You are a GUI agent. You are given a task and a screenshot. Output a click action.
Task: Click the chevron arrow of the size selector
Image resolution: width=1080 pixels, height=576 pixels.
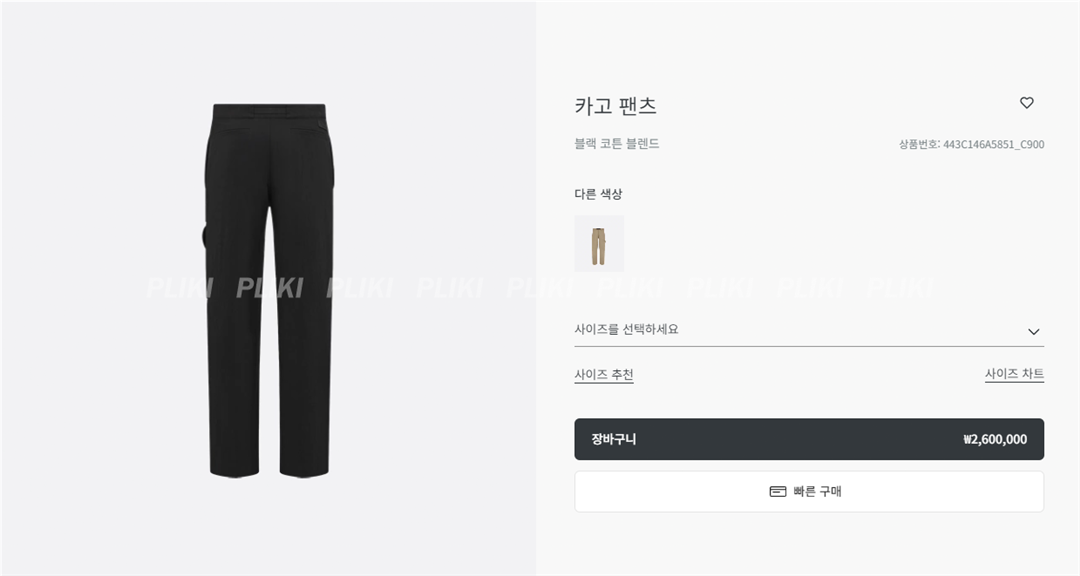[x=1033, y=331]
